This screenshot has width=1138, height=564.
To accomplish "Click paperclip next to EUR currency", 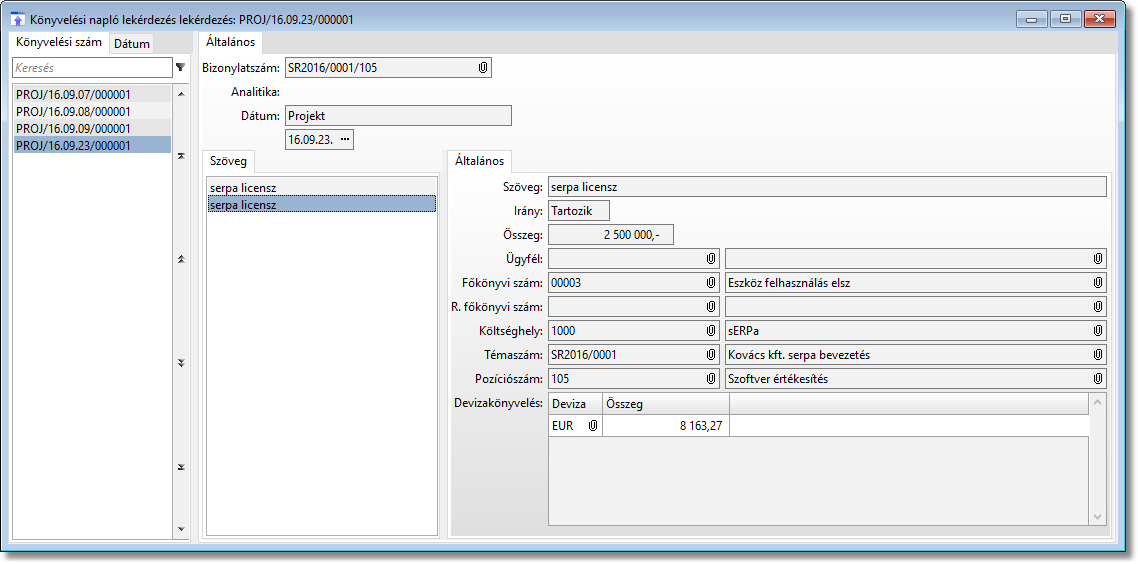I will tap(592, 426).
